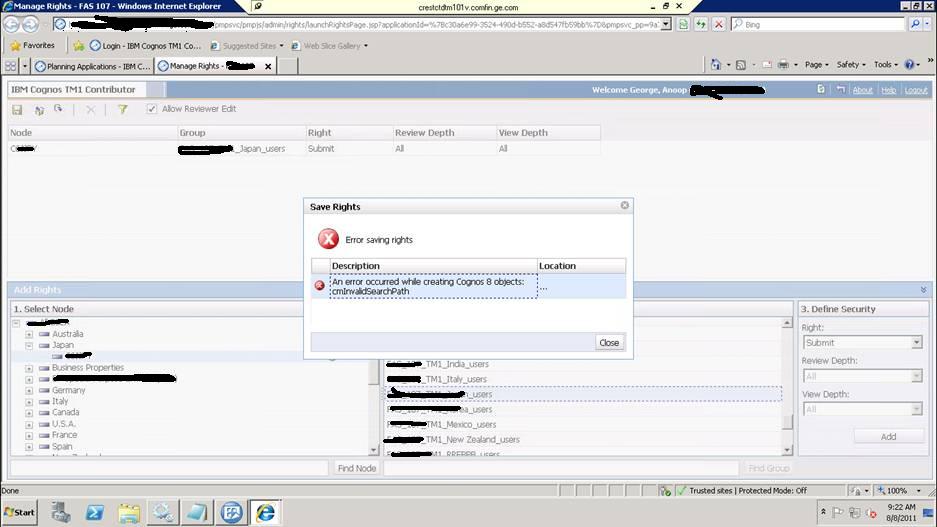Open Windows Explorer folder in taskbar
This screenshot has height=527, width=937.
[128, 513]
